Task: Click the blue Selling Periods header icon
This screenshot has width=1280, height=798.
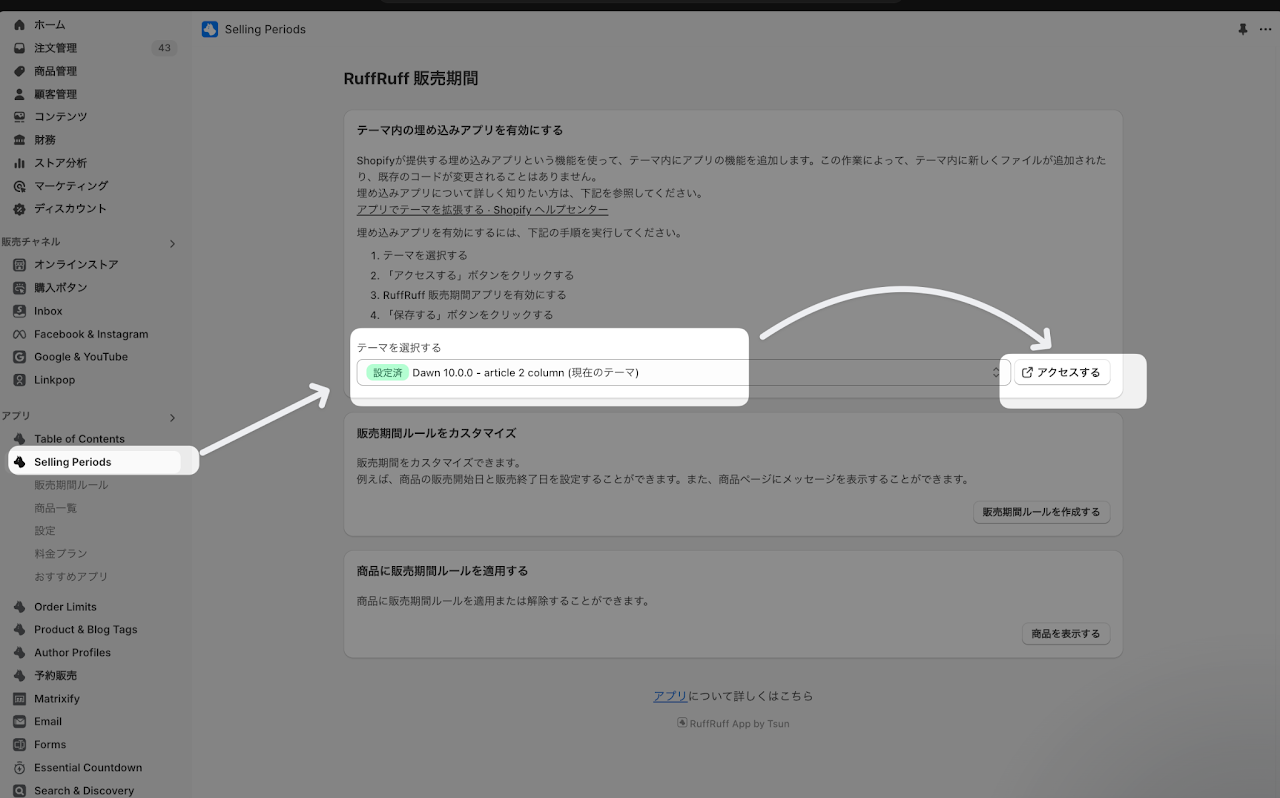Action: point(209,30)
